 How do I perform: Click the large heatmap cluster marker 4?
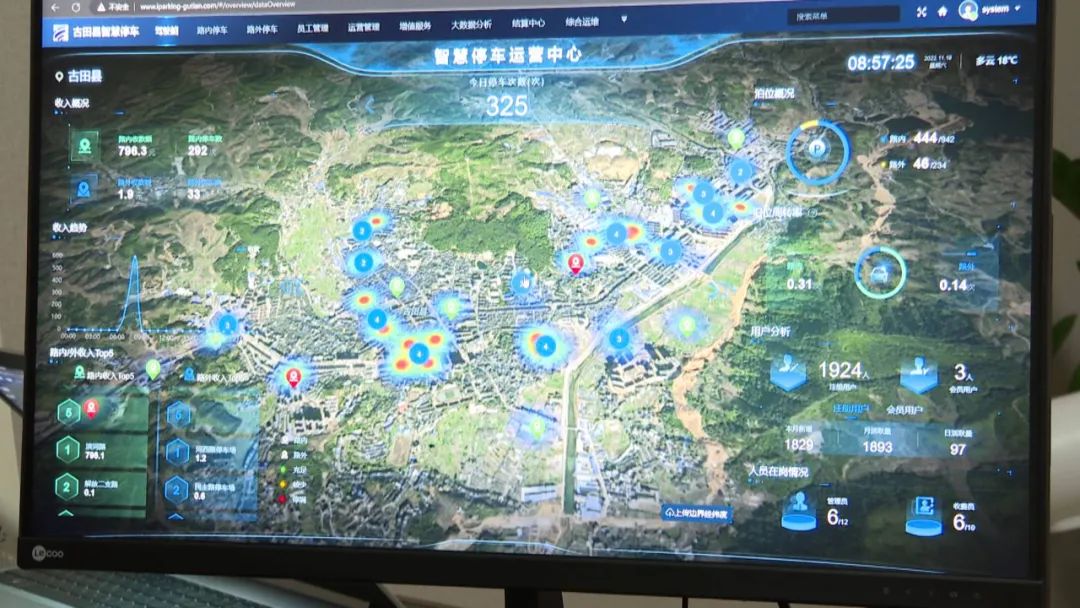click(419, 352)
